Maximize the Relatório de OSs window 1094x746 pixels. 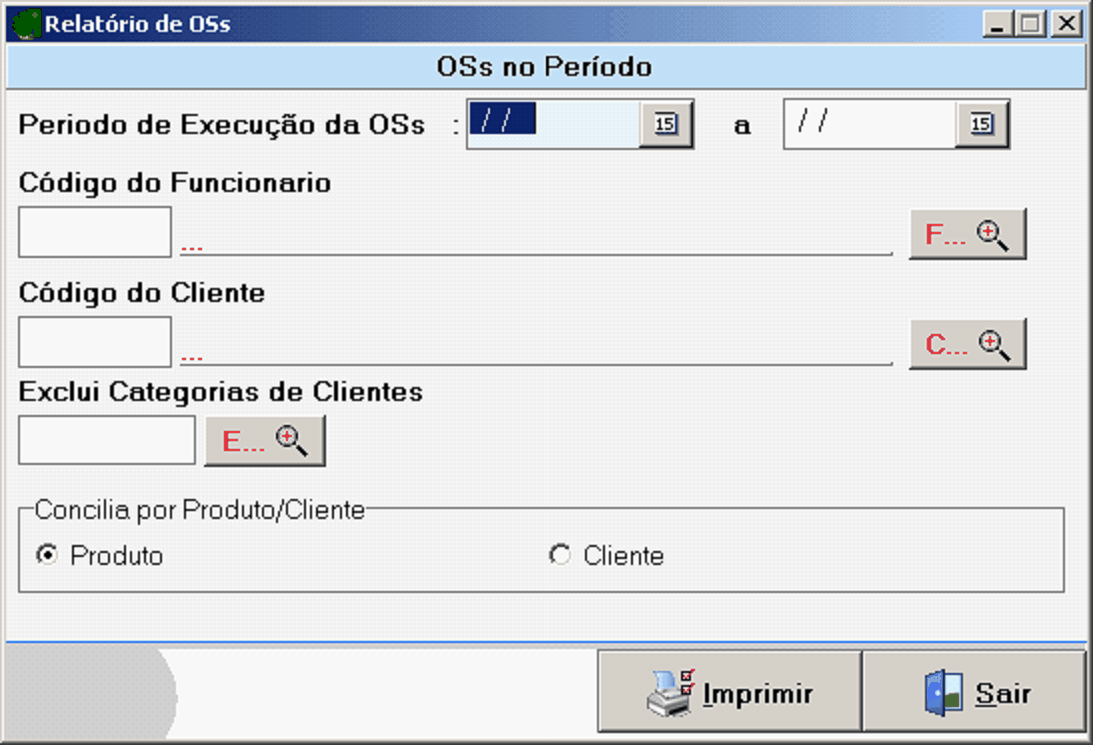[1031, 24]
